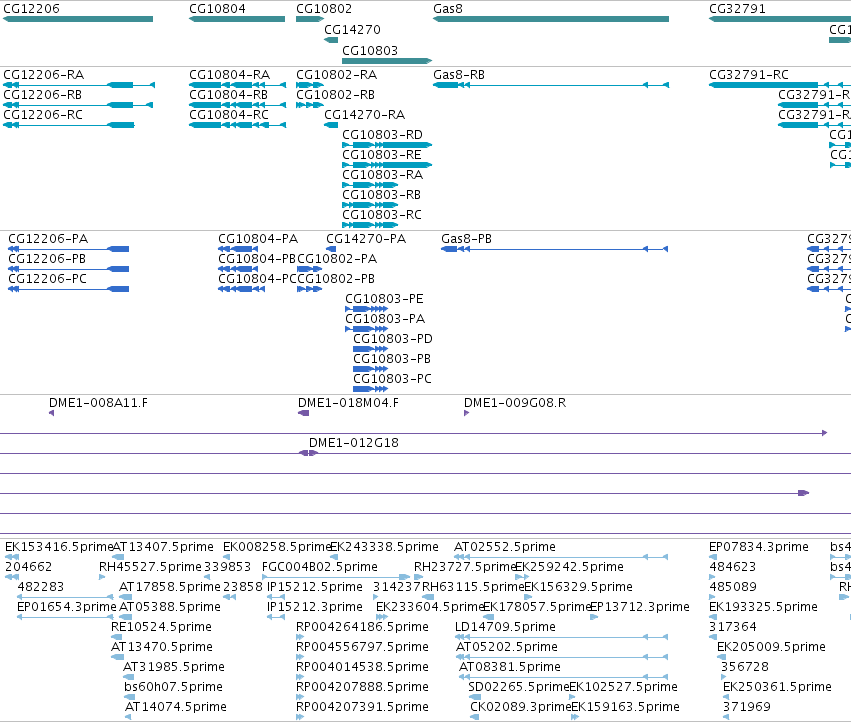Viewport: 851px width, 722px height.
Task: Click EST RP004264186.5prime
Action: (300, 637)
